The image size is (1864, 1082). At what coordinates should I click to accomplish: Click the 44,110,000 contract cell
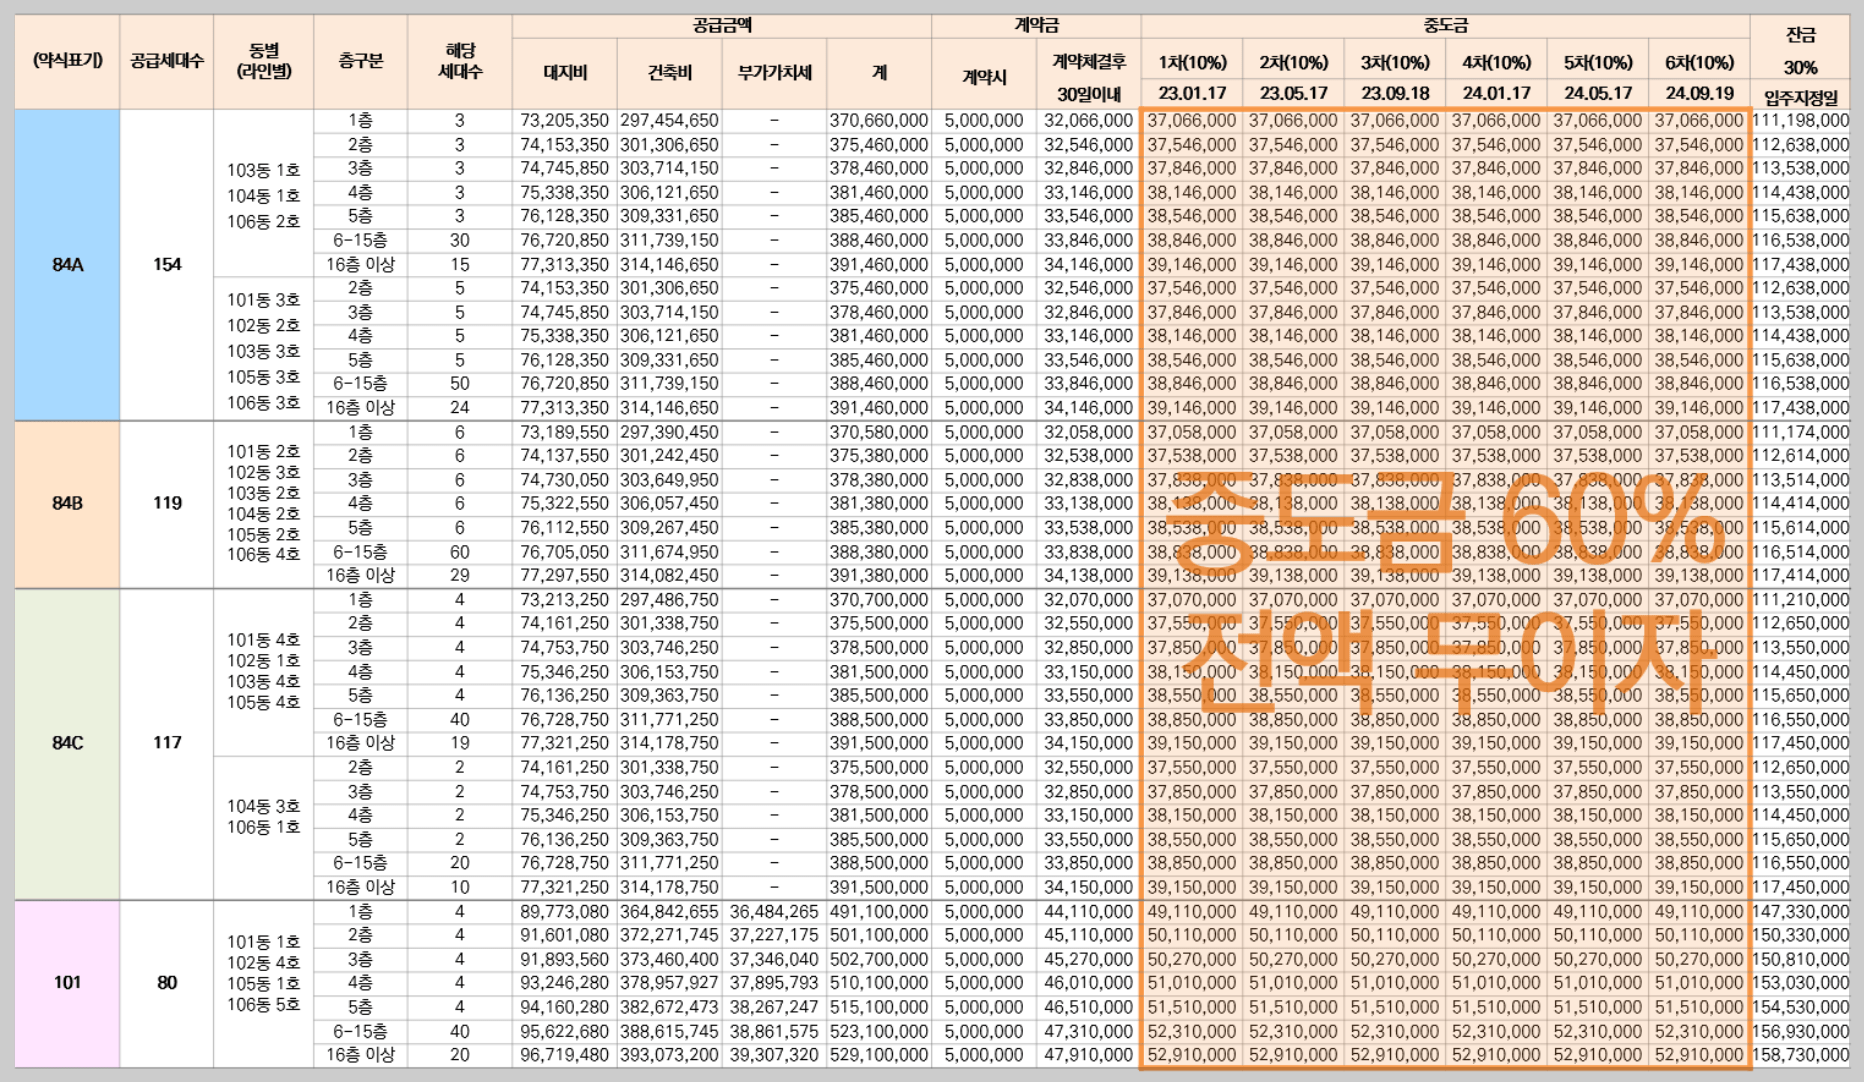click(1088, 912)
